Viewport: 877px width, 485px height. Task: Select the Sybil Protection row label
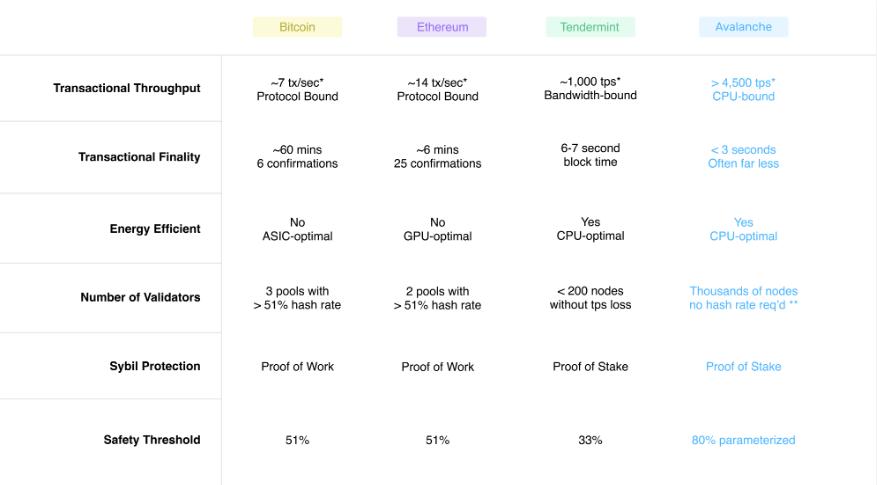pos(155,366)
